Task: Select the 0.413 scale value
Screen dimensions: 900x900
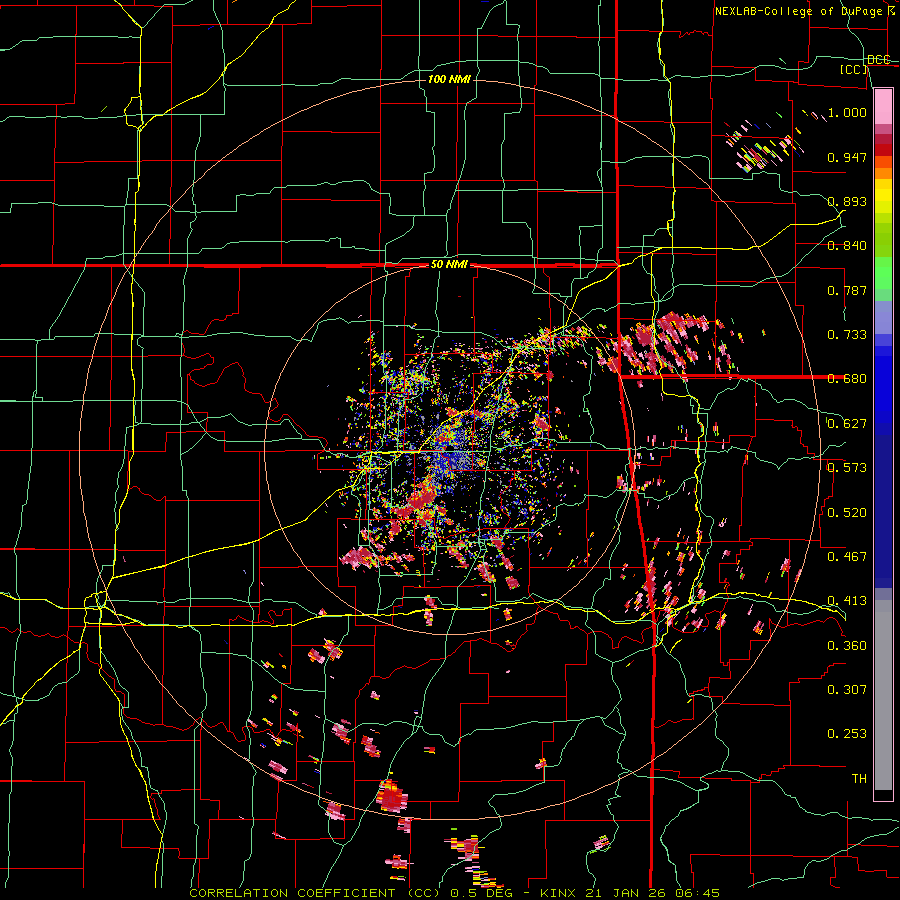Action: [x=847, y=601]
